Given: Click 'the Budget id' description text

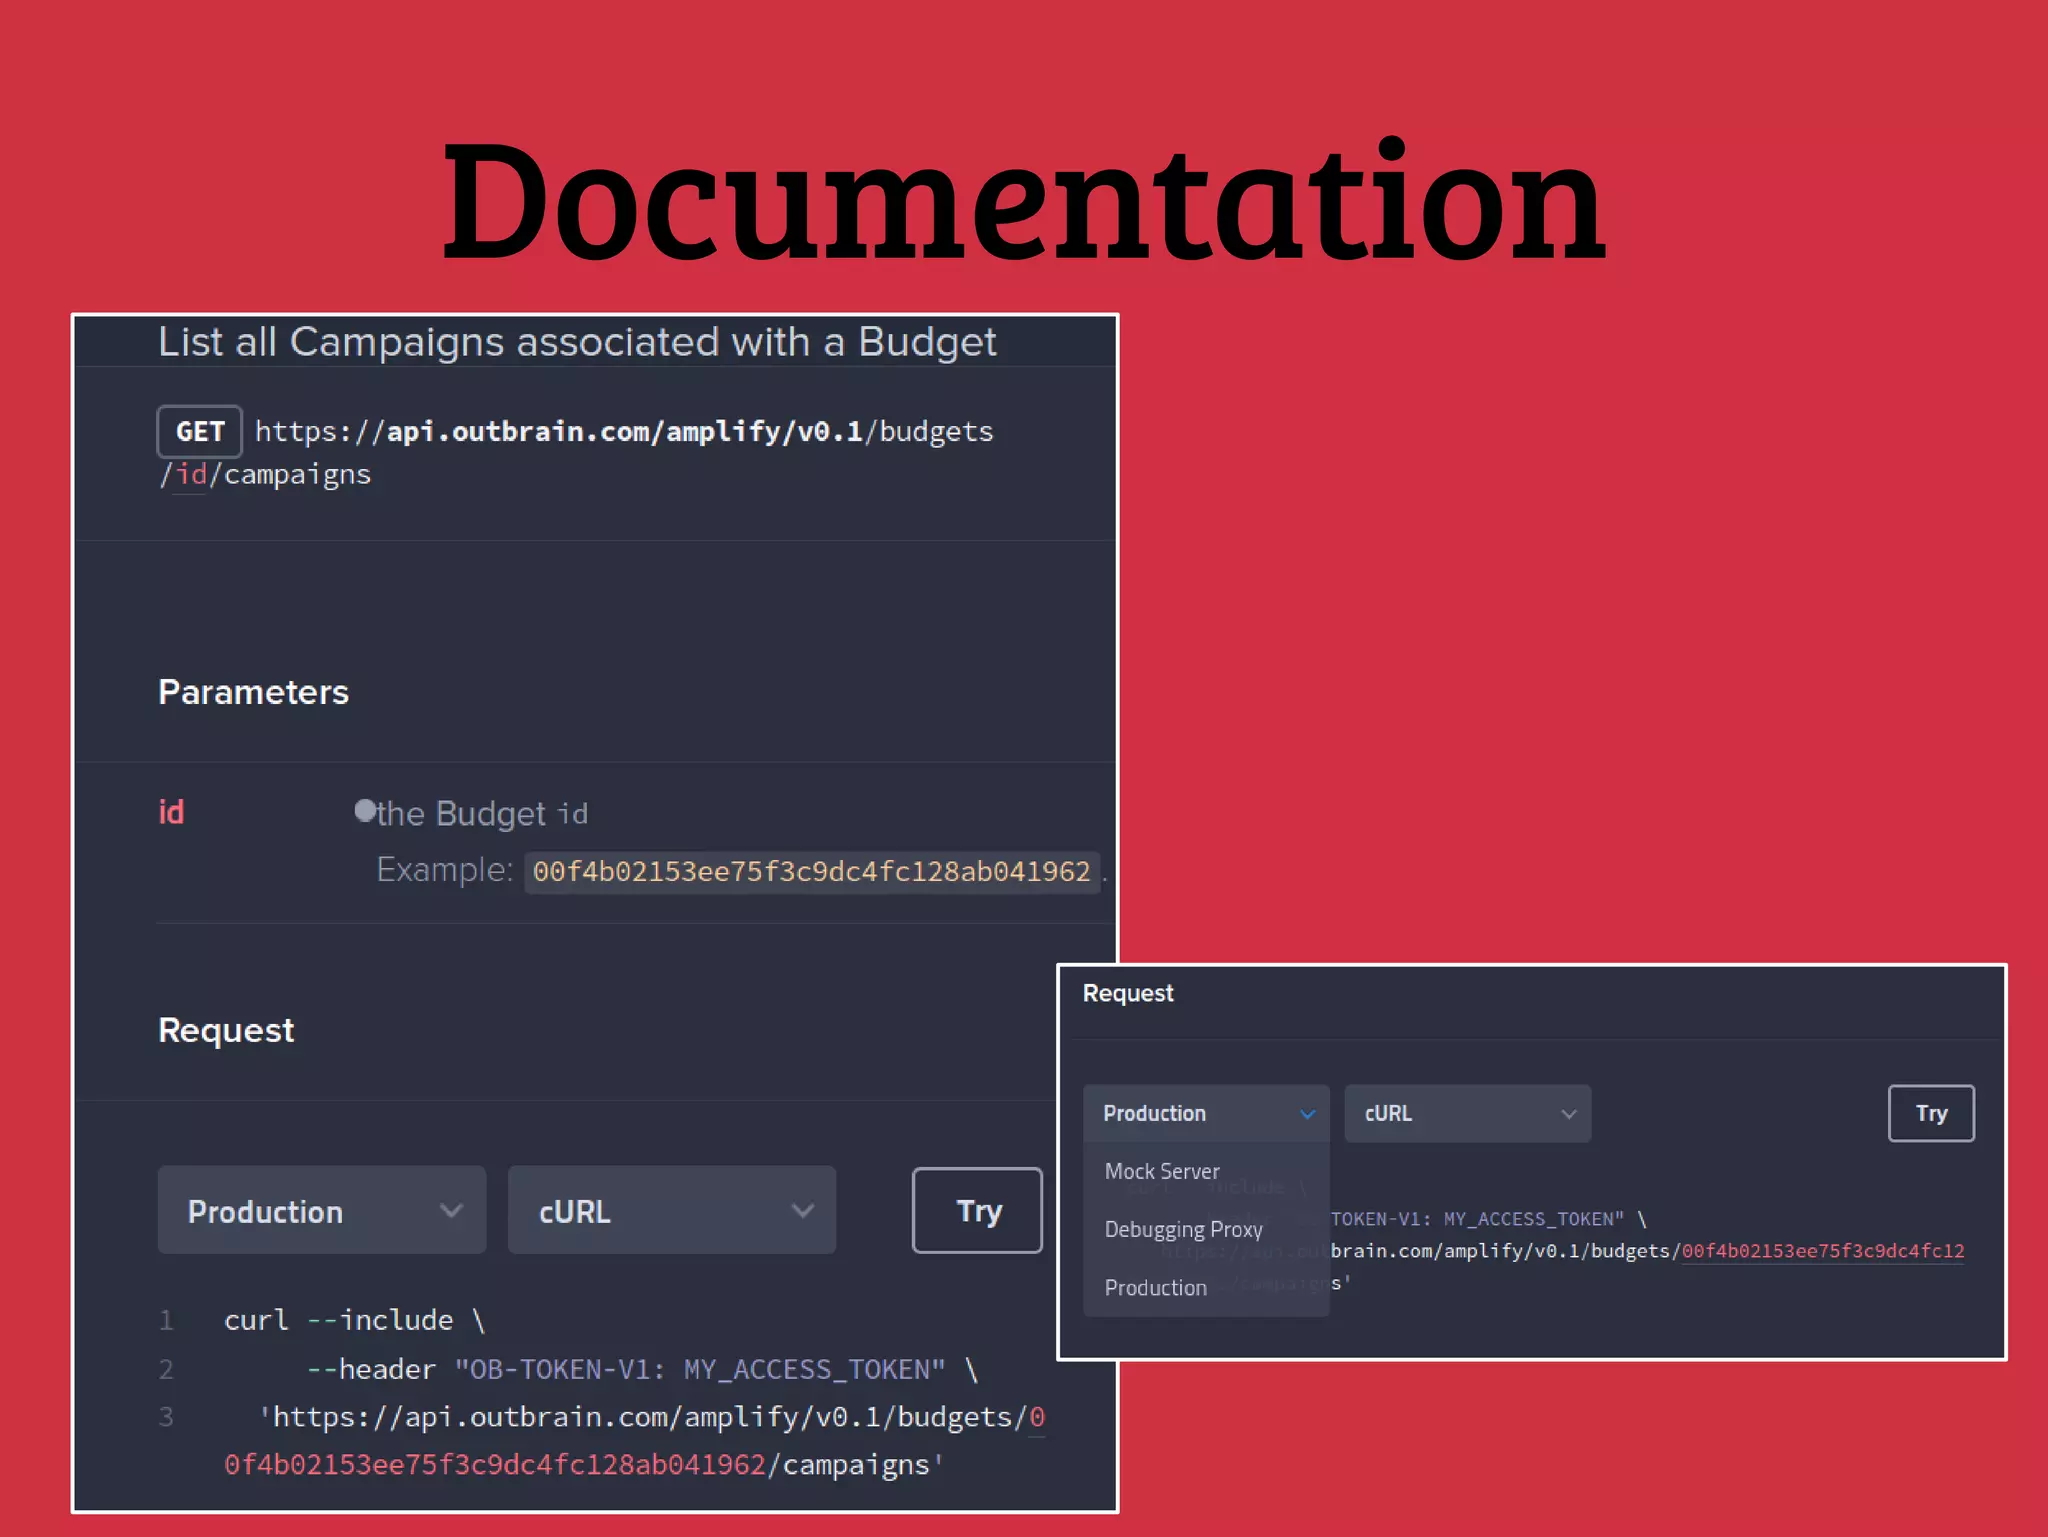Looking at the screenshot, I should tap(482, 814).
